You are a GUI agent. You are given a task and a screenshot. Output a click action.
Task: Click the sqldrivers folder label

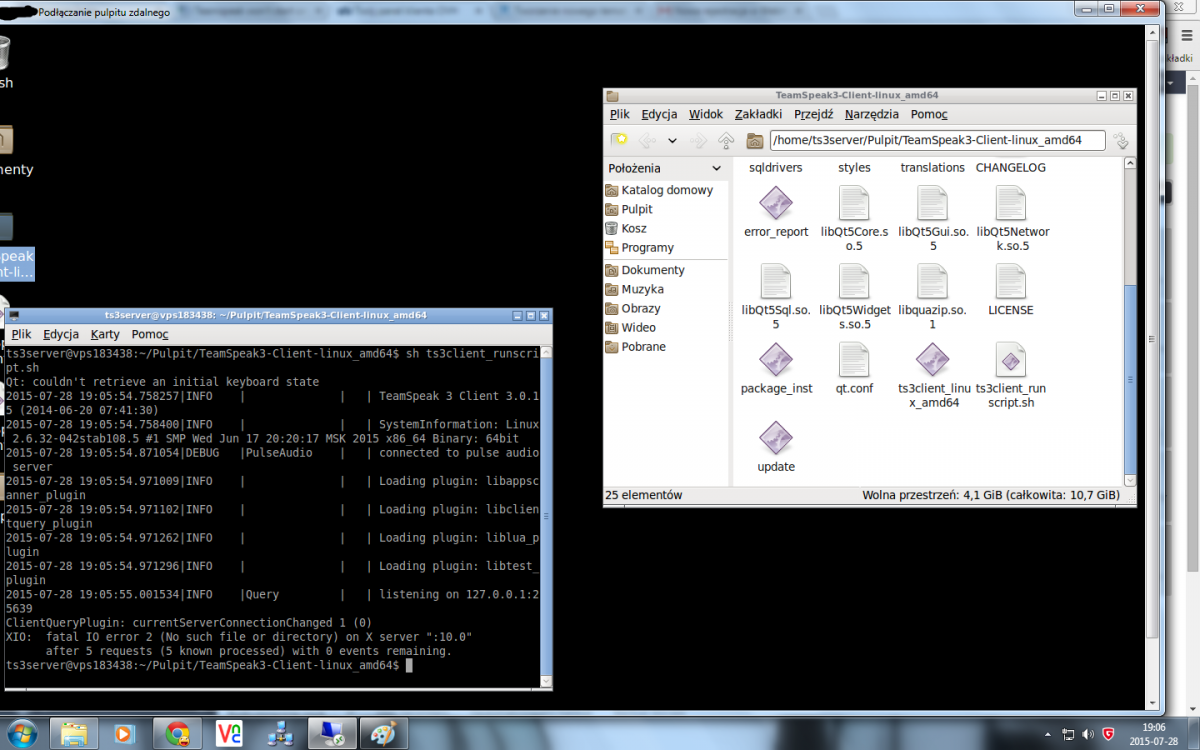pyautogui.click(x=776, y=168)
